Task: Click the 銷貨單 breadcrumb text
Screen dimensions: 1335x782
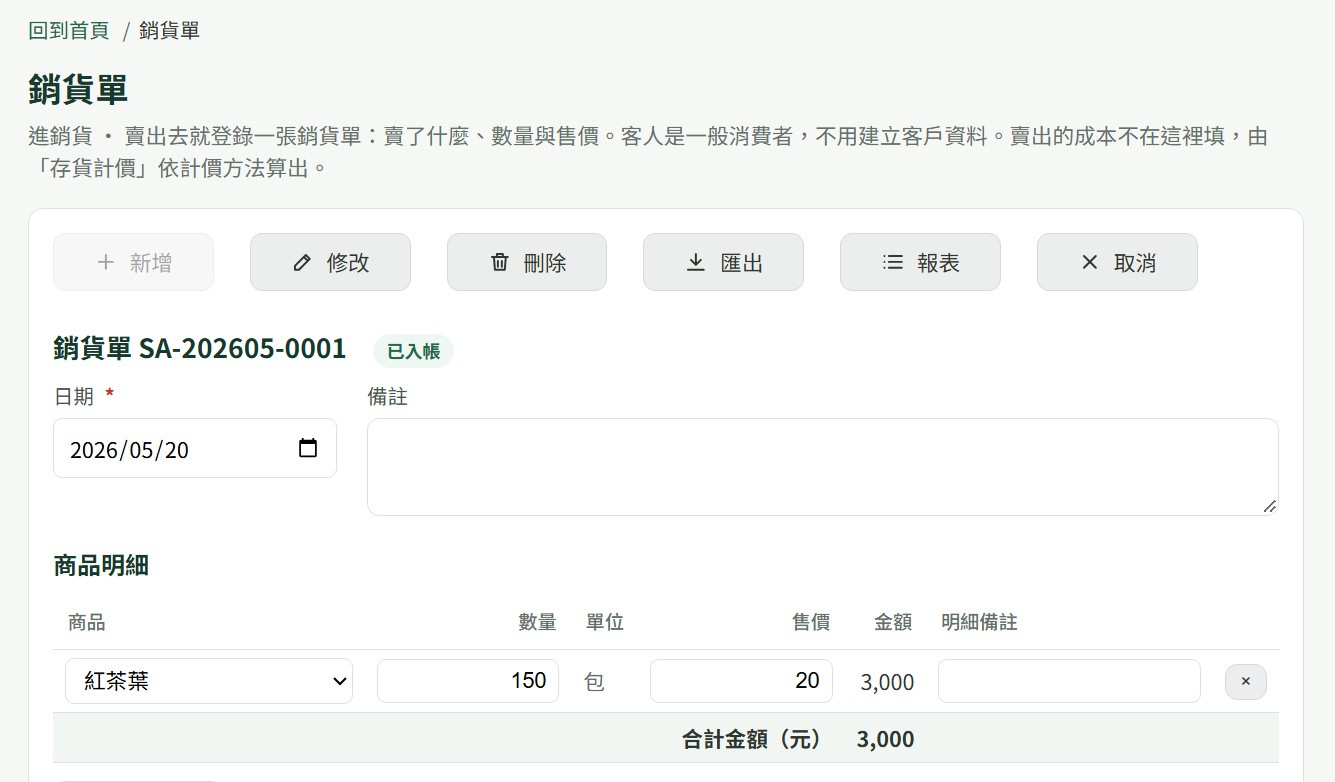Action: click(x=169, y=30)
